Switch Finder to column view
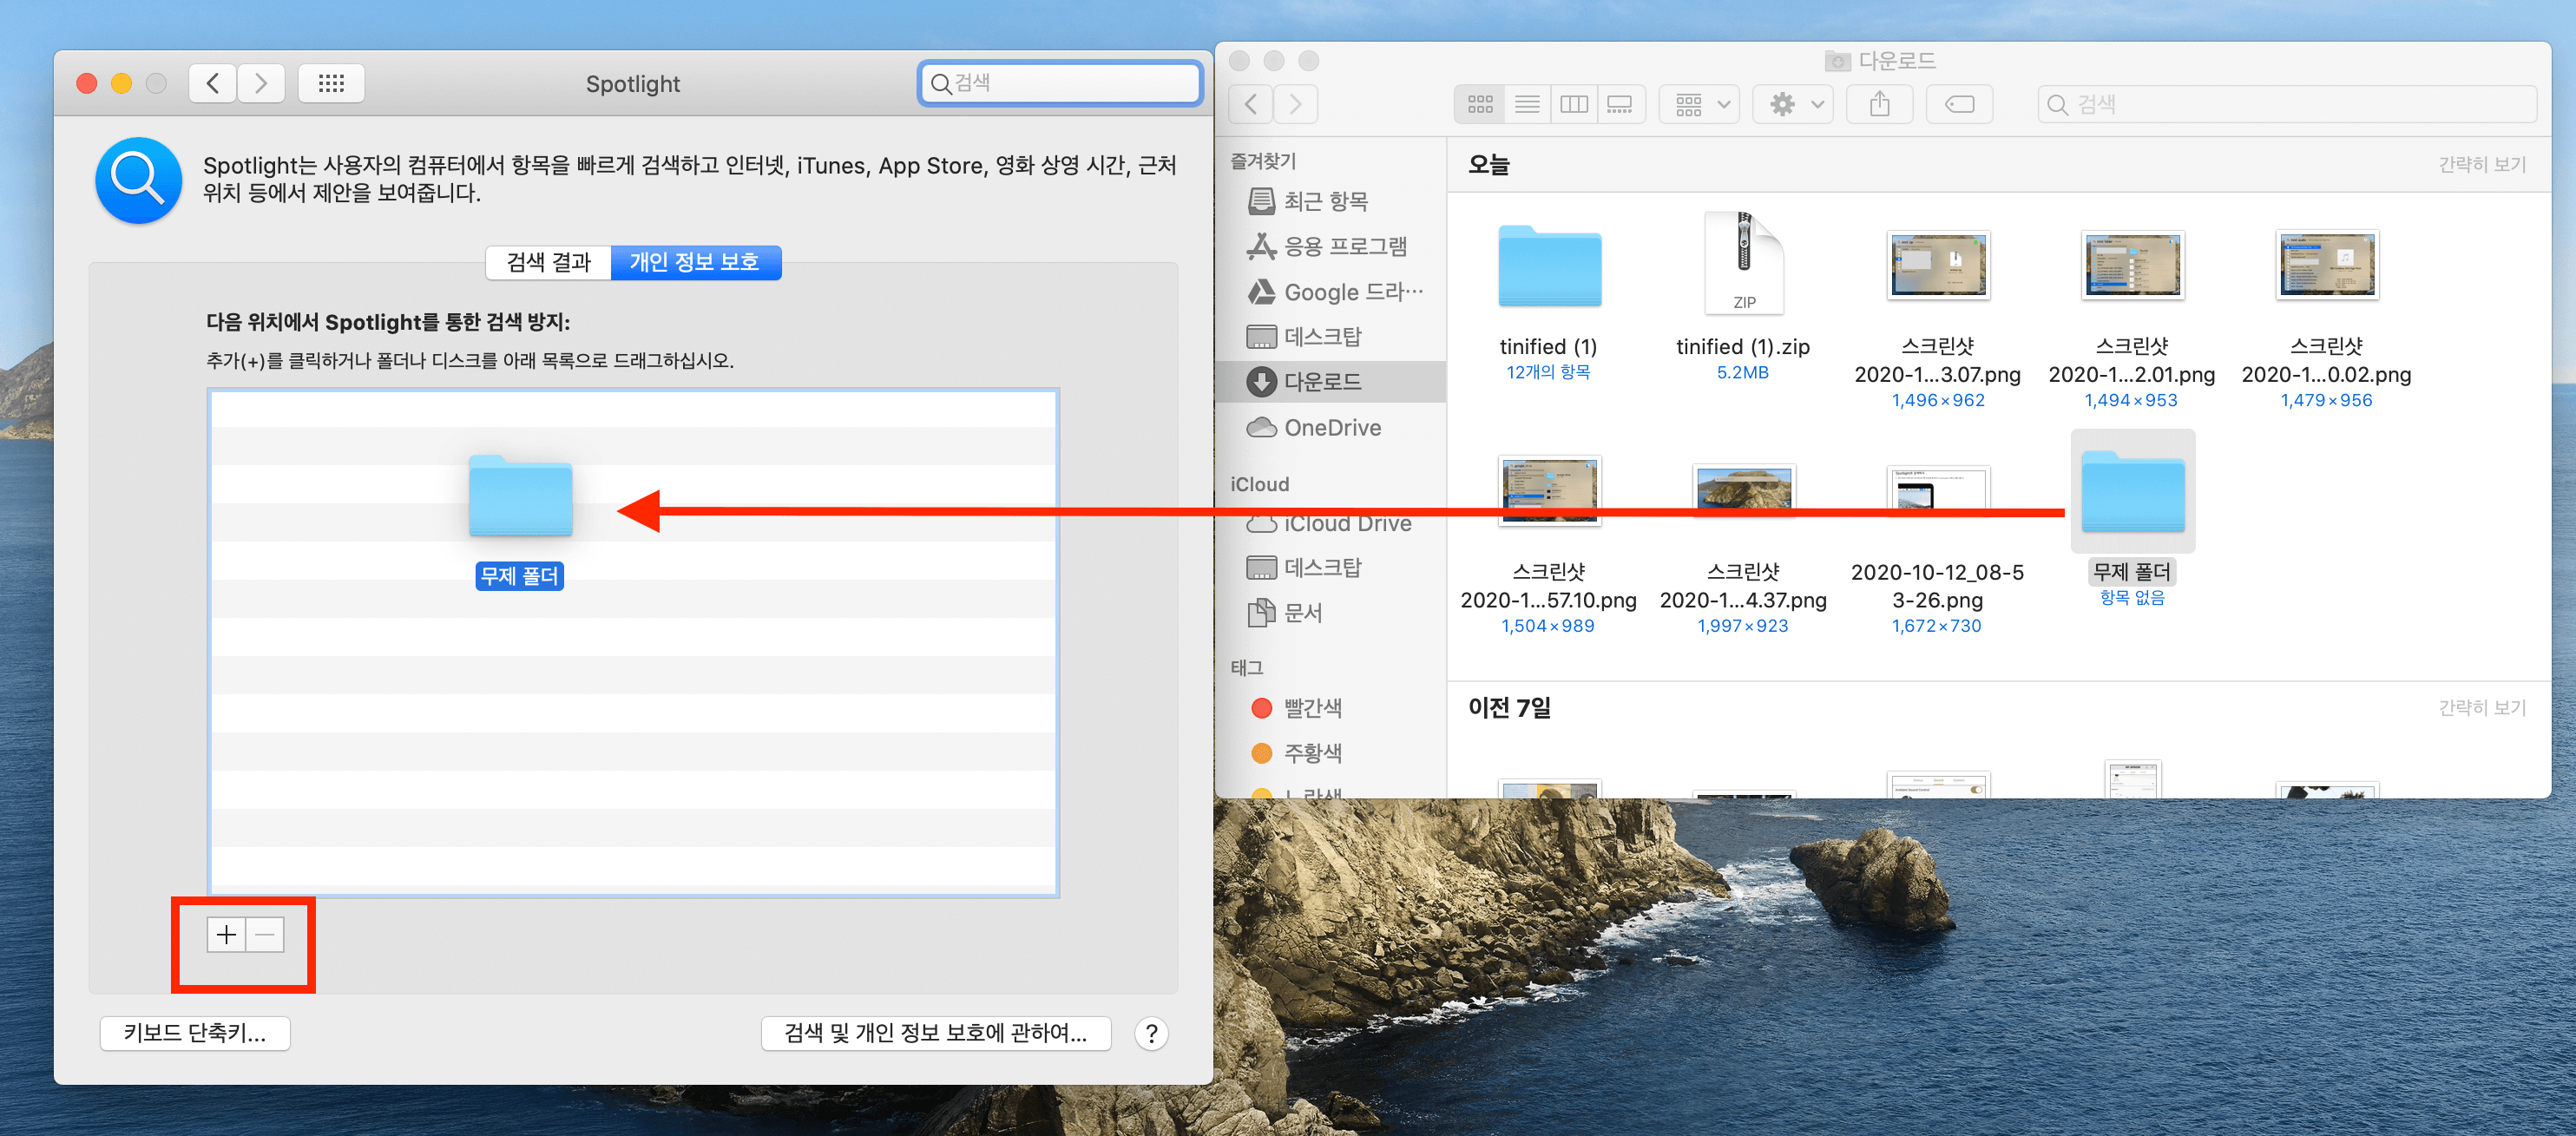The height and width of the screenshot is (1136, 2576). (1573, 104)
